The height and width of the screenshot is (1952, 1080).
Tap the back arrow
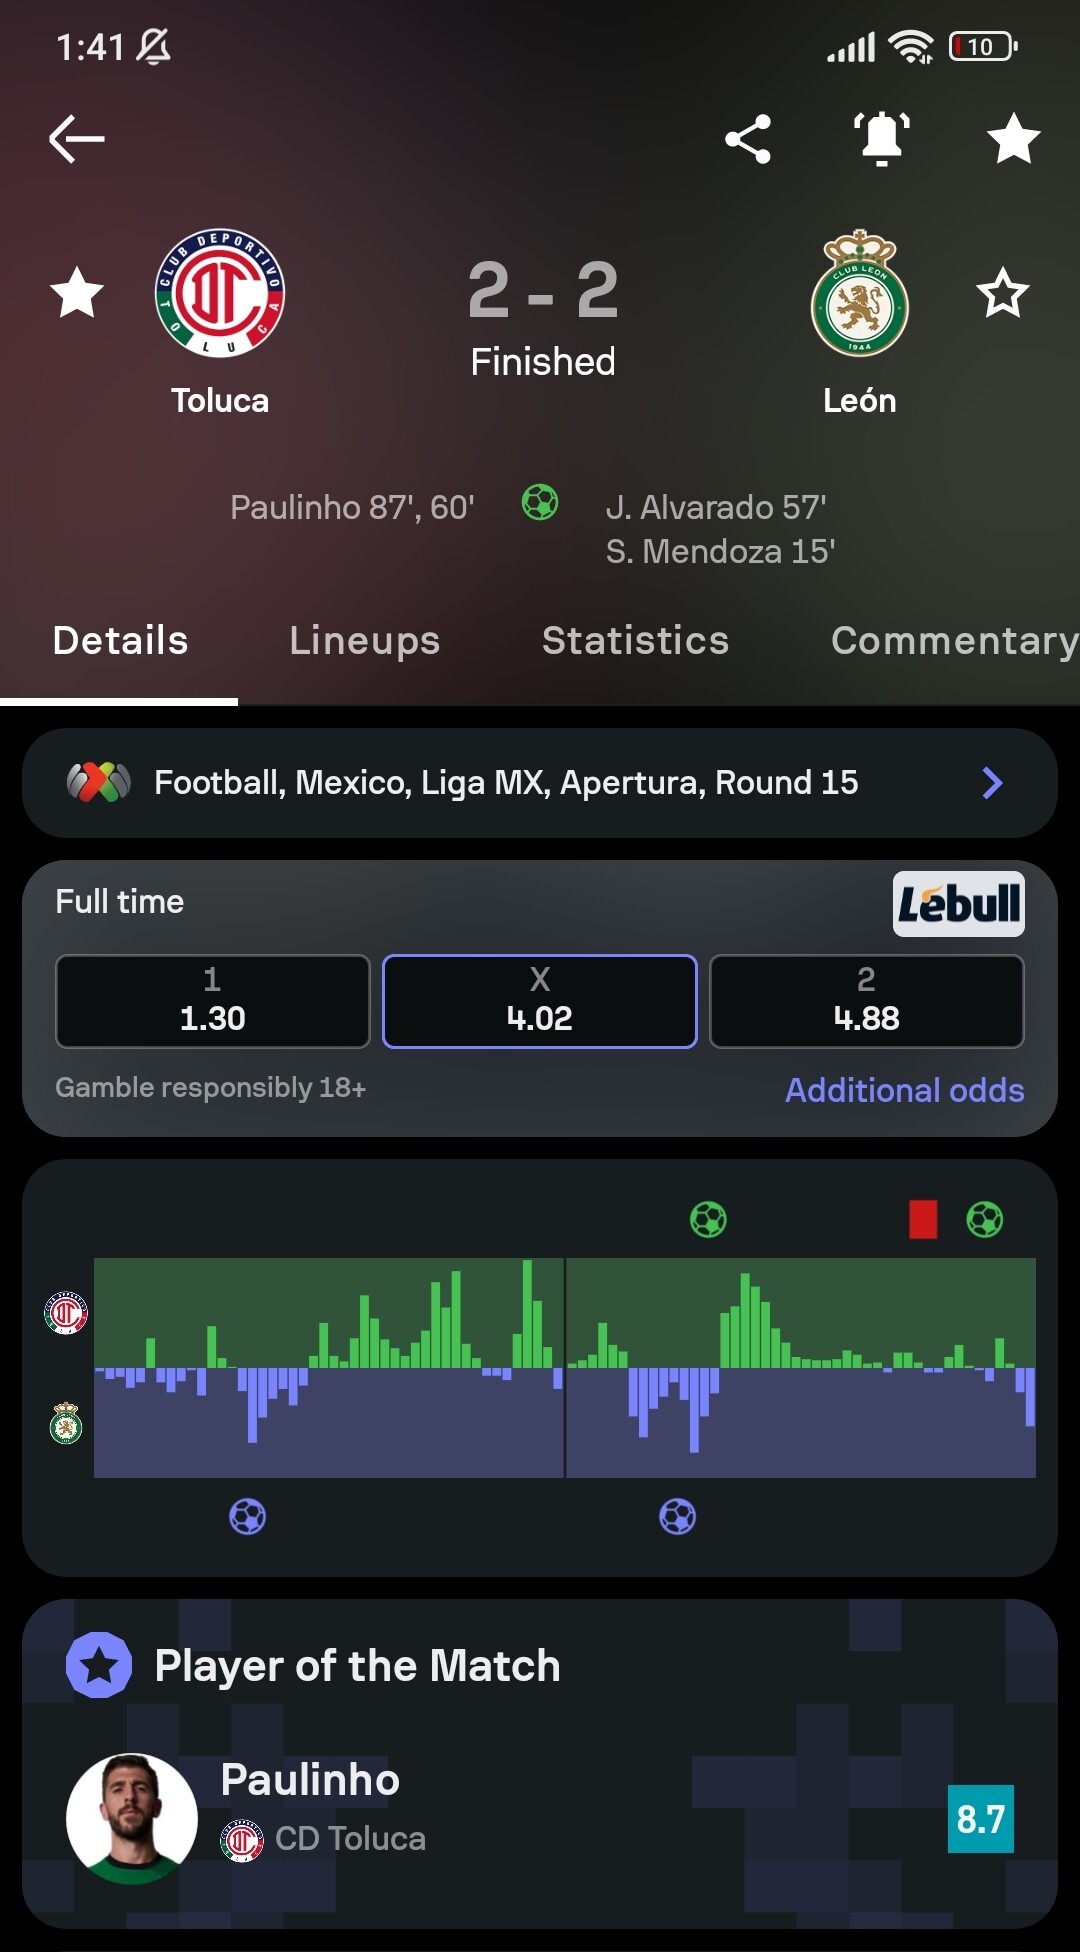[x=77, y=138]
